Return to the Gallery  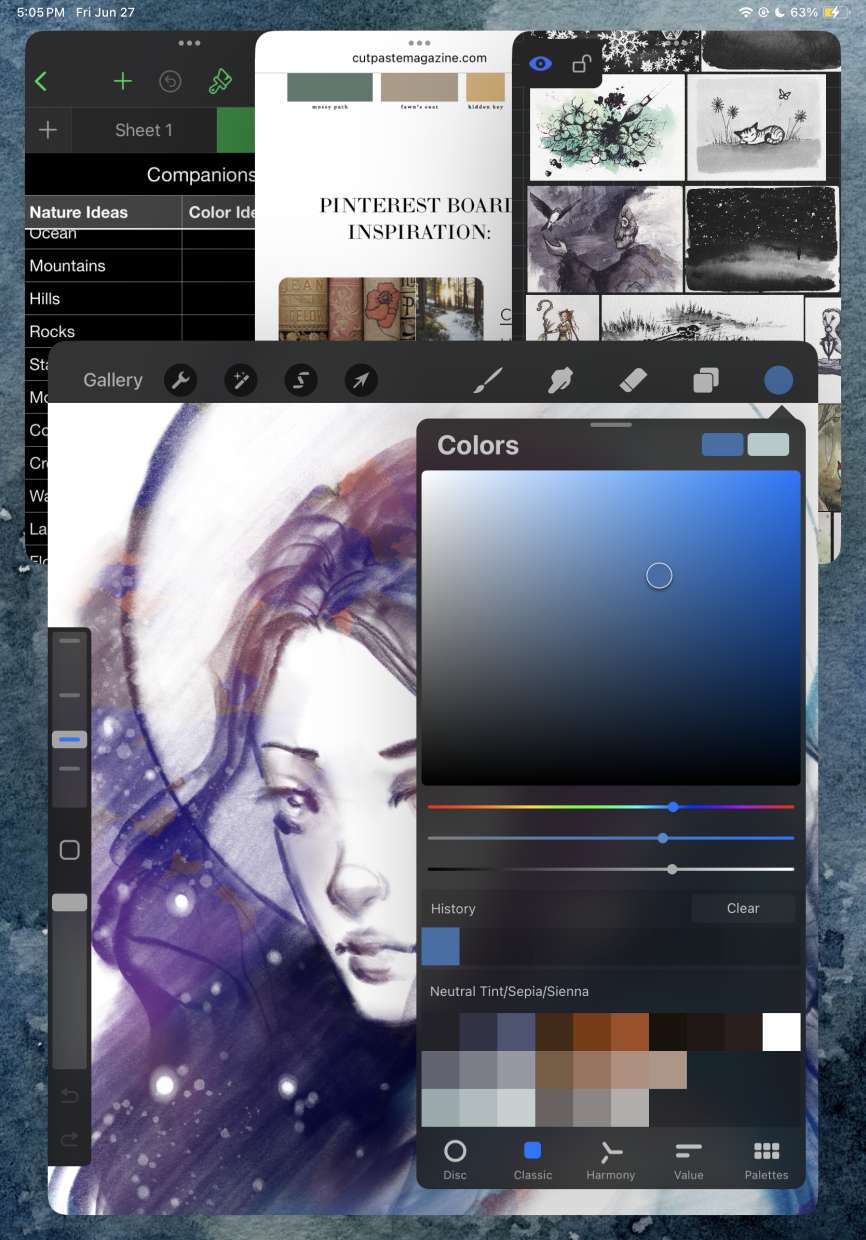pos(113,380)
